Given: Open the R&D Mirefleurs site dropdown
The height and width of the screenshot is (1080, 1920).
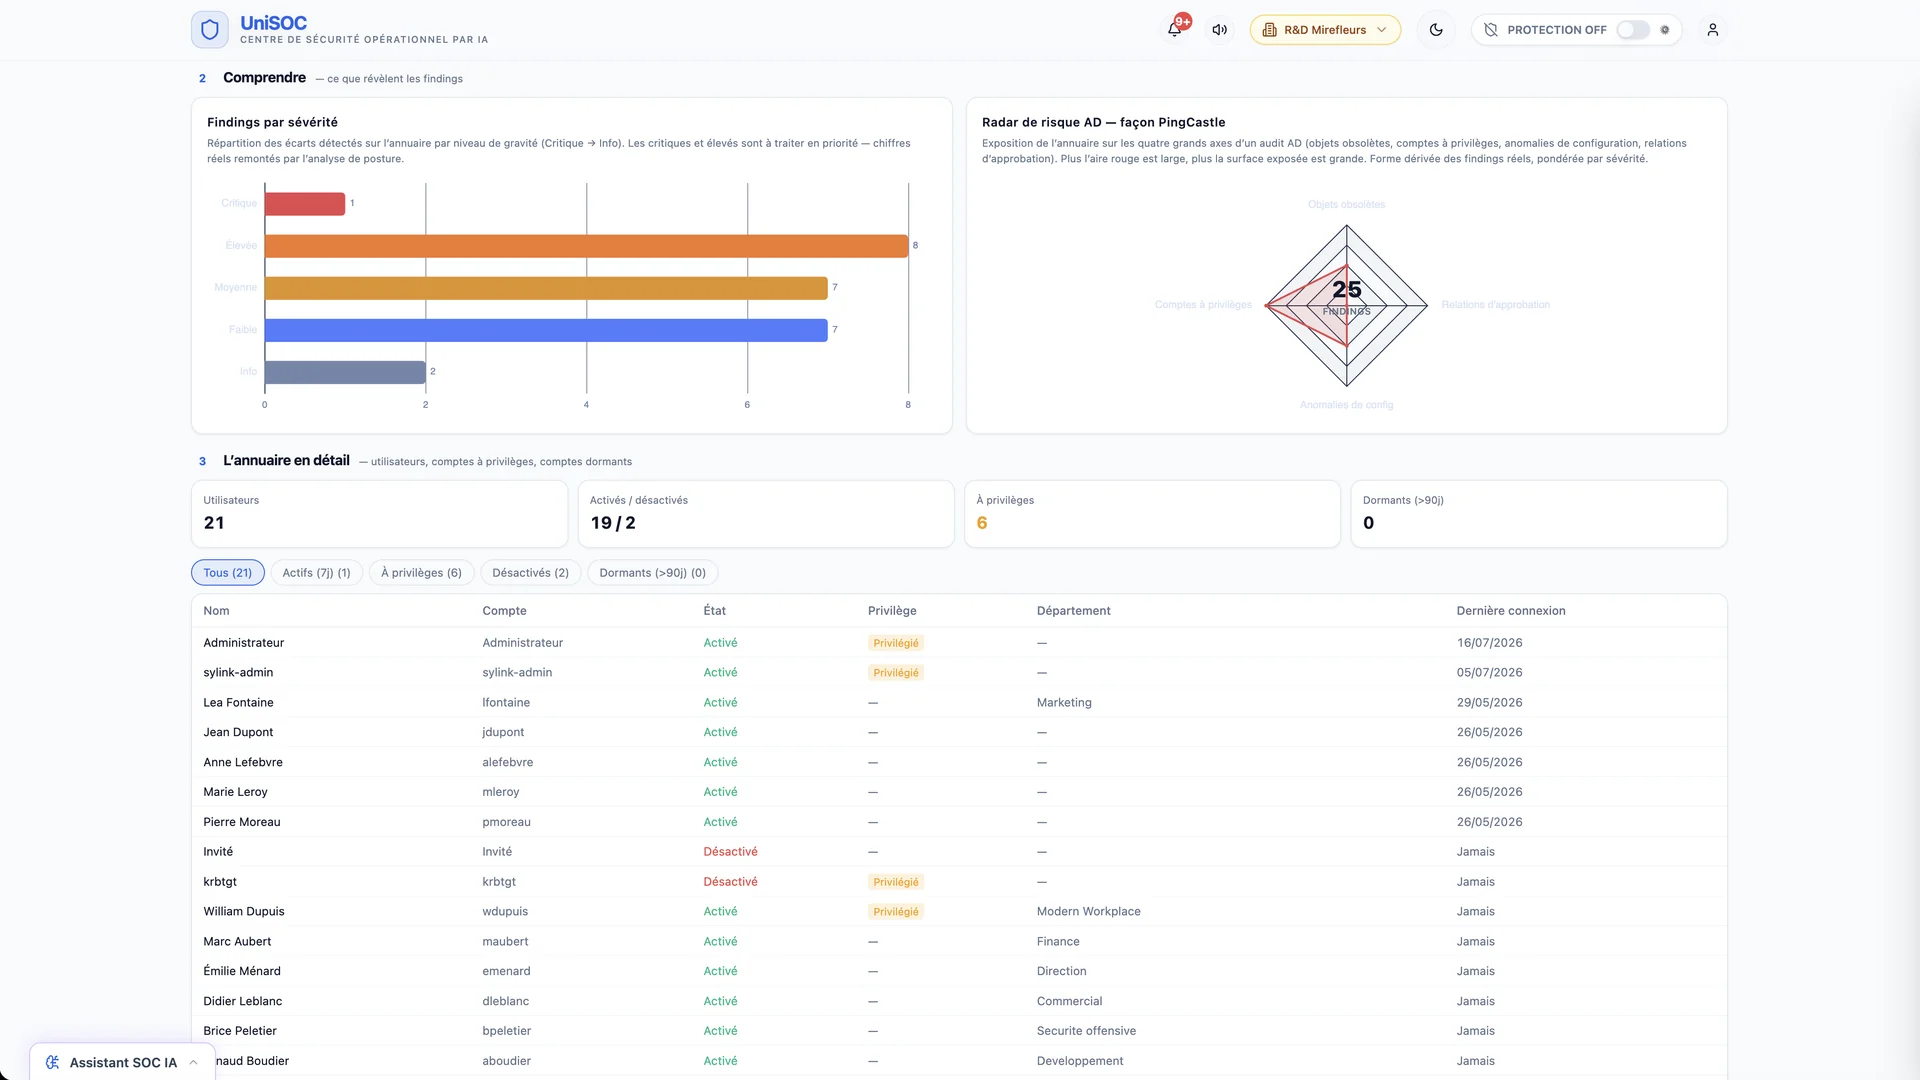Looking at the screenshot, I should click(x=1324, y=30).
